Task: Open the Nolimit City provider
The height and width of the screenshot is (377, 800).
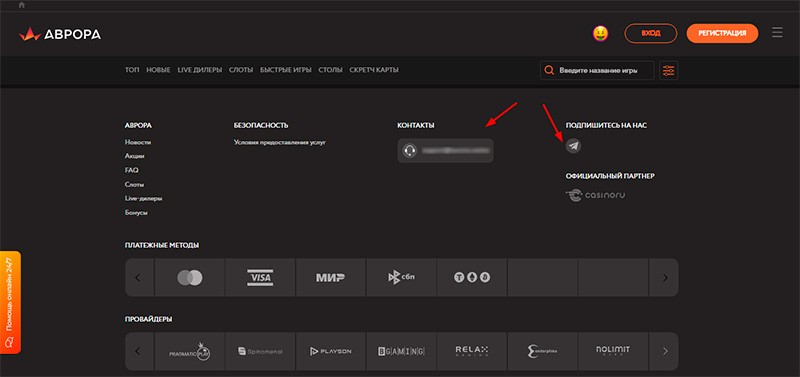Action: (x=613, y=351)
